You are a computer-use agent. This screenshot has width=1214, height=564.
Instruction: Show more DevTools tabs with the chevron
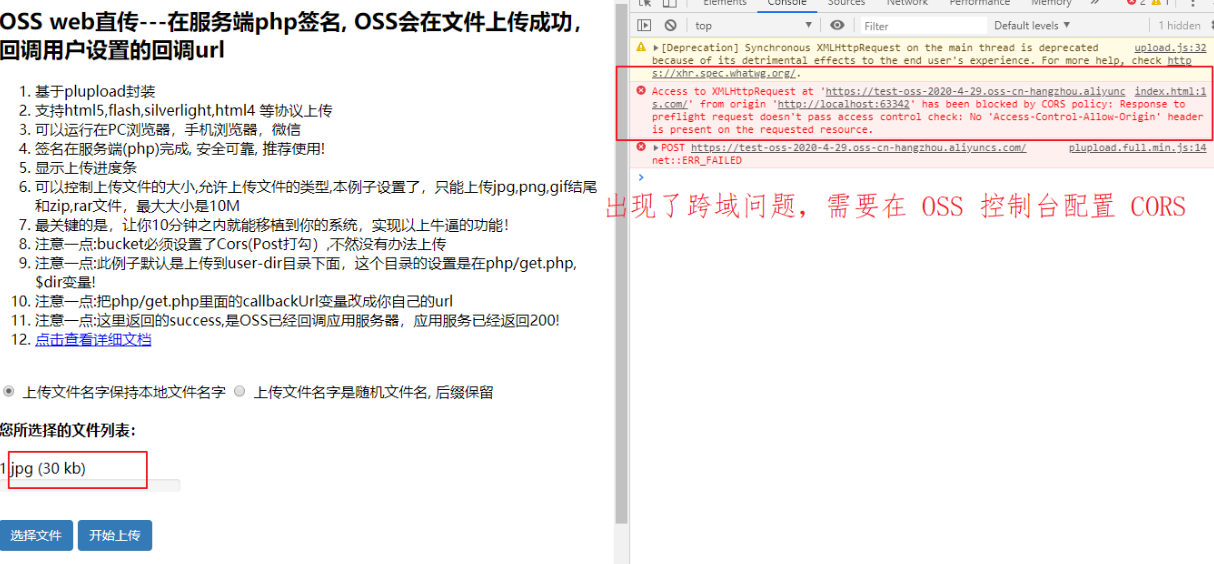pyautogui.click(x=1093, y=3)
